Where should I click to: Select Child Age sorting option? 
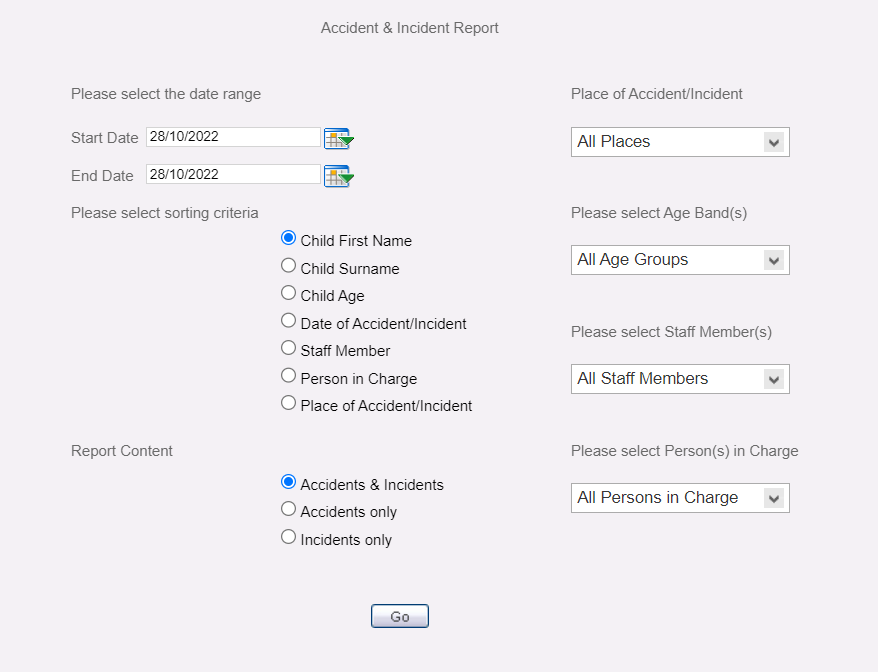288,293
